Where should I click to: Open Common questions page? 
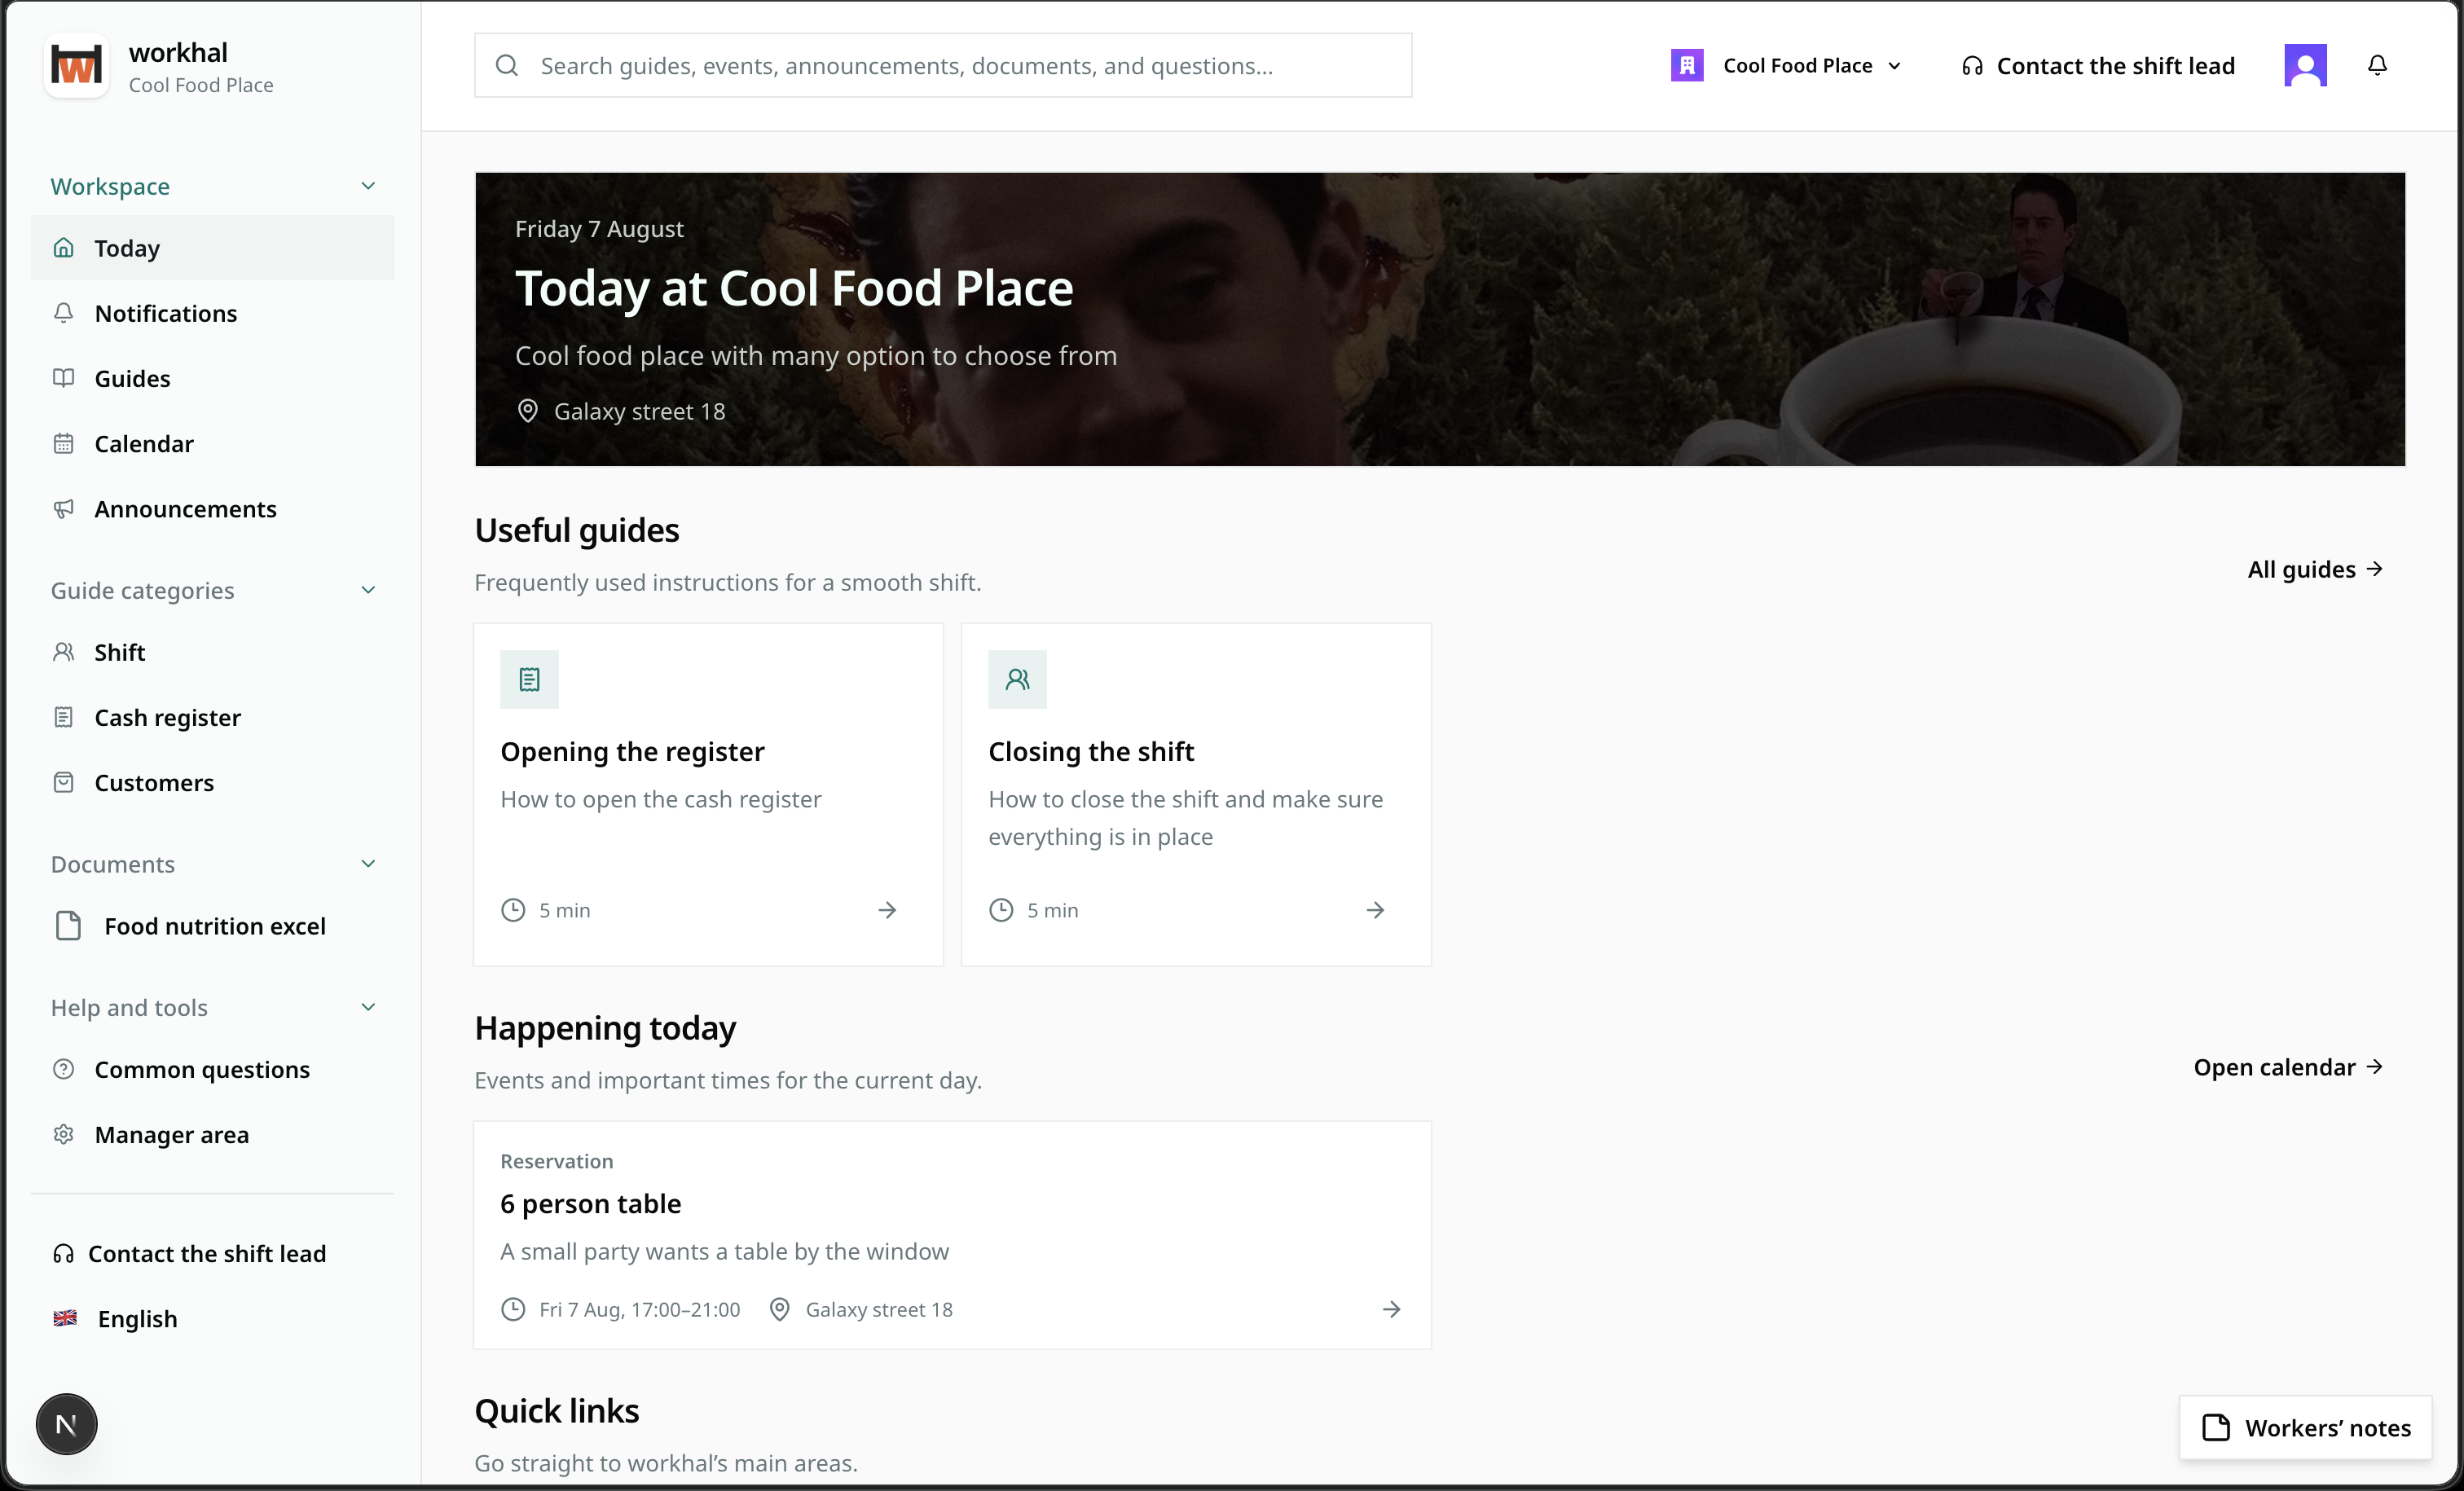point(212,1069)
